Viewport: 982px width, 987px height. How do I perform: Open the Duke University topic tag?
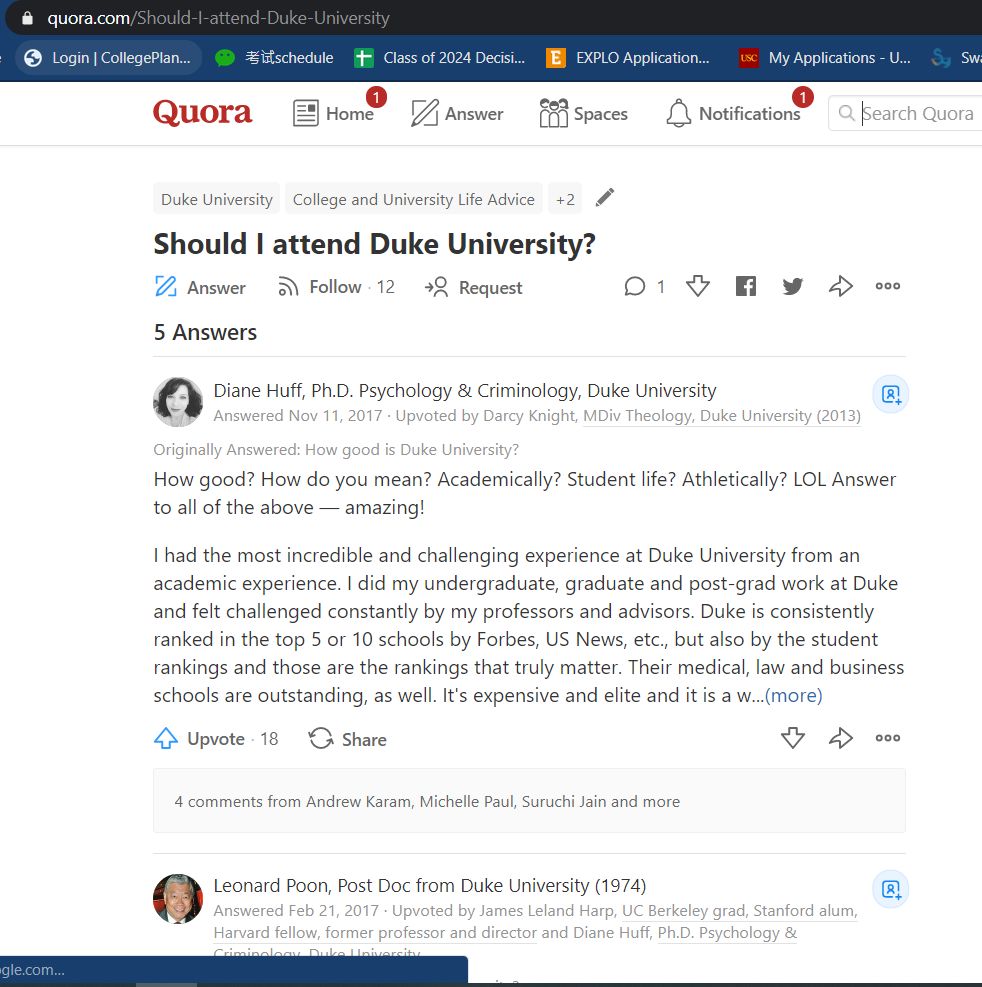[217, 199]
